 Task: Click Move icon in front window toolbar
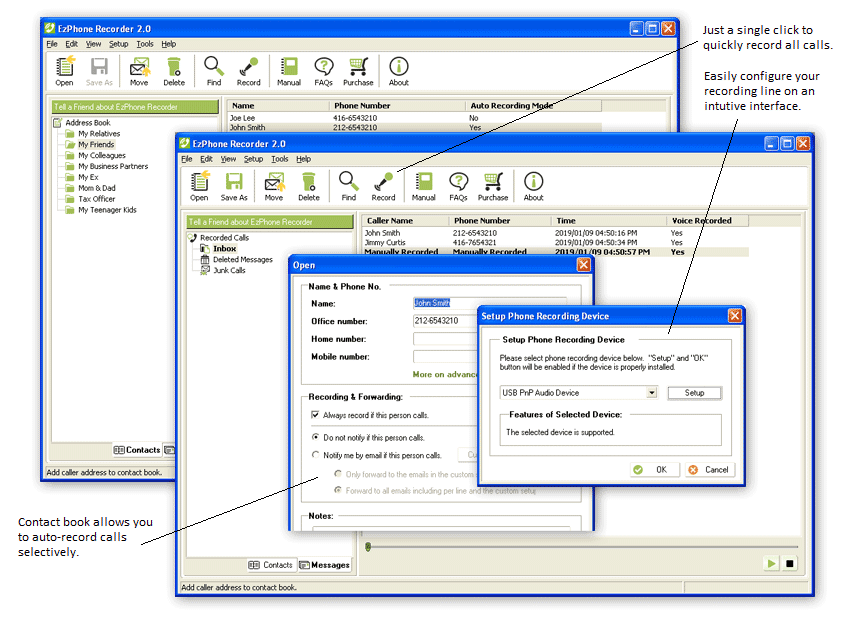274,187
